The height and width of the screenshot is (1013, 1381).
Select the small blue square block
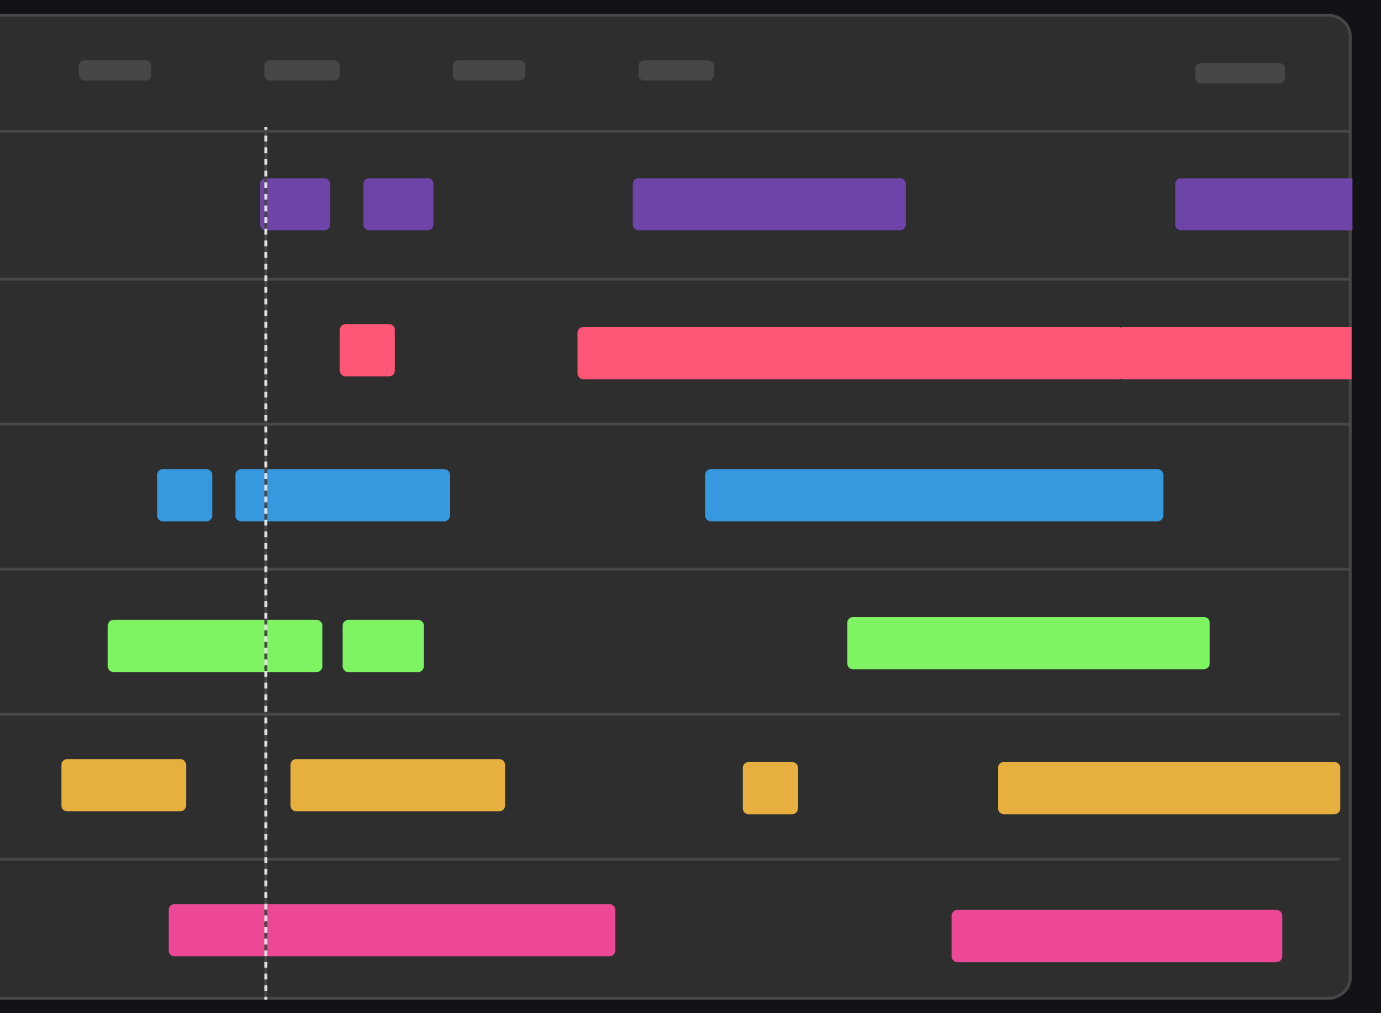(184, 495)
